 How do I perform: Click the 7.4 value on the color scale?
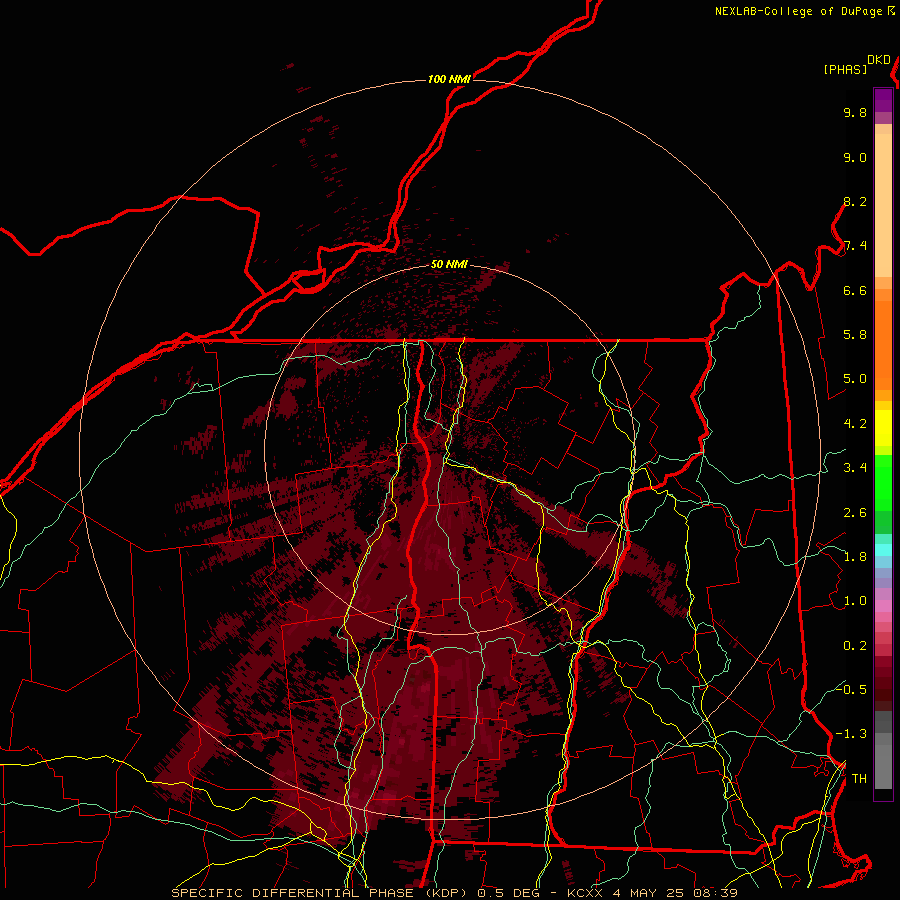point(855,246)
